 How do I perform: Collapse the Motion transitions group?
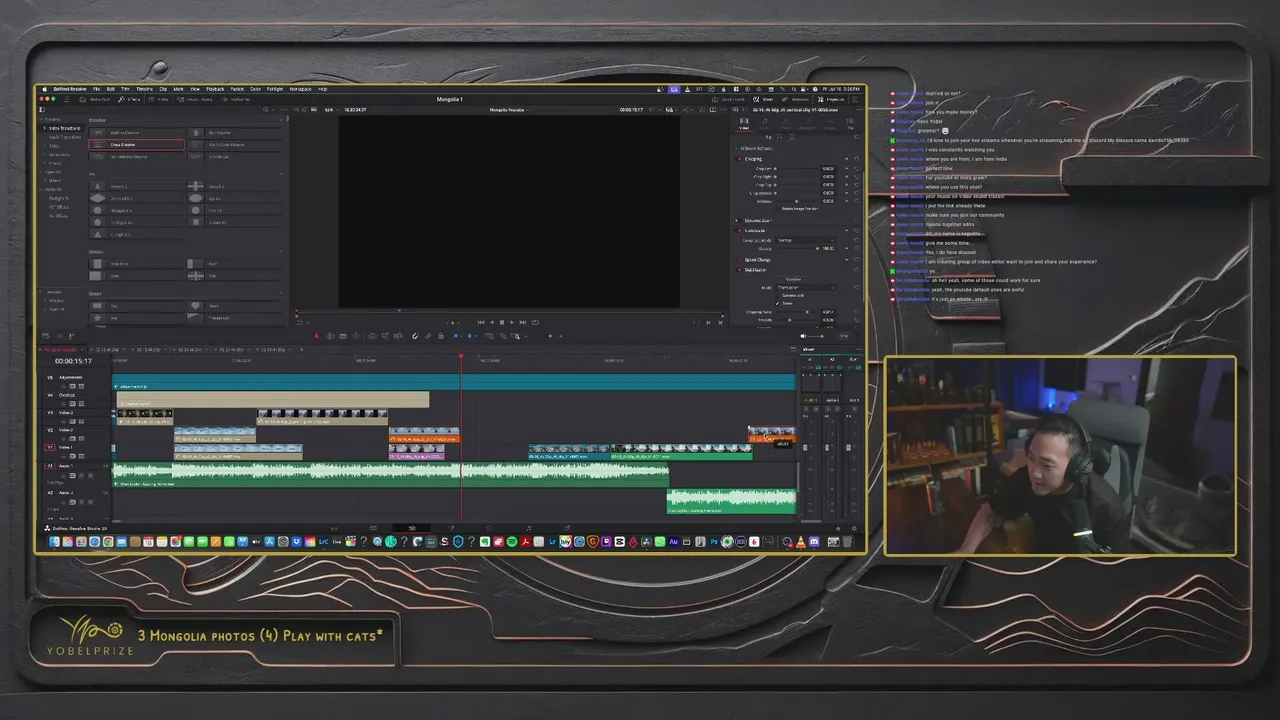click(x=281, y=252)
